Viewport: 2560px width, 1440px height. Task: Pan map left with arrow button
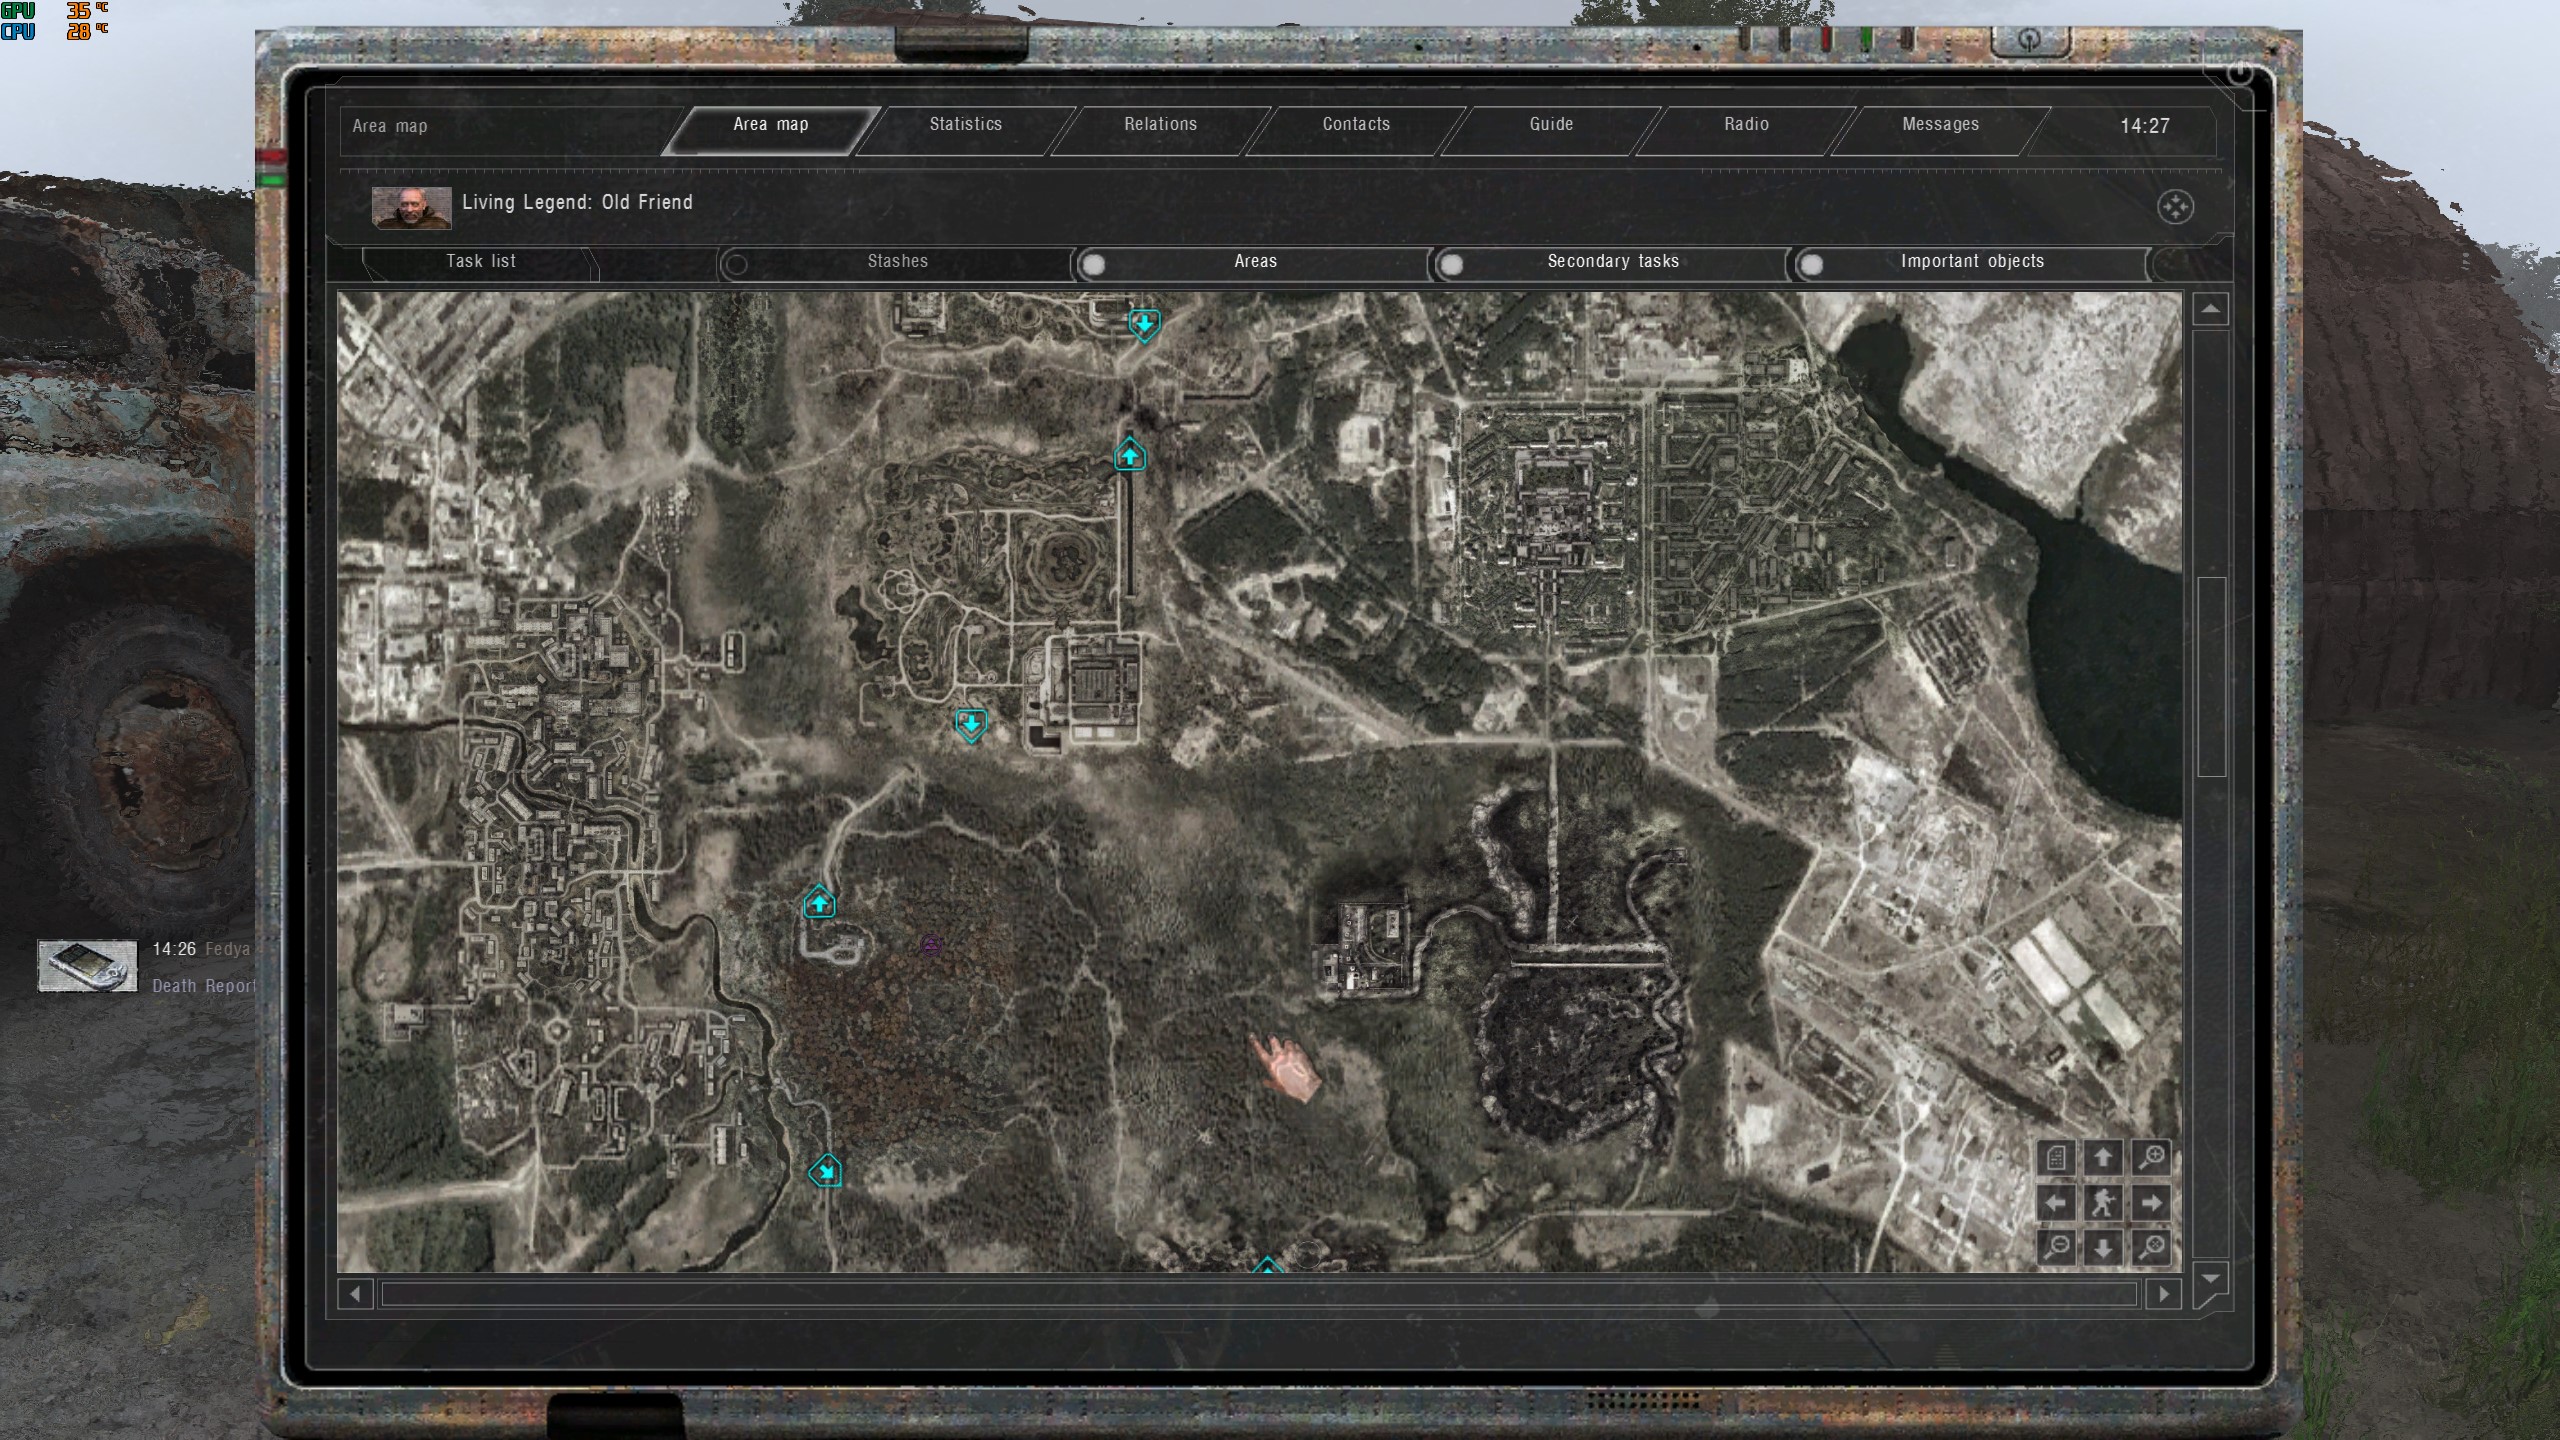(2056, 1203)
